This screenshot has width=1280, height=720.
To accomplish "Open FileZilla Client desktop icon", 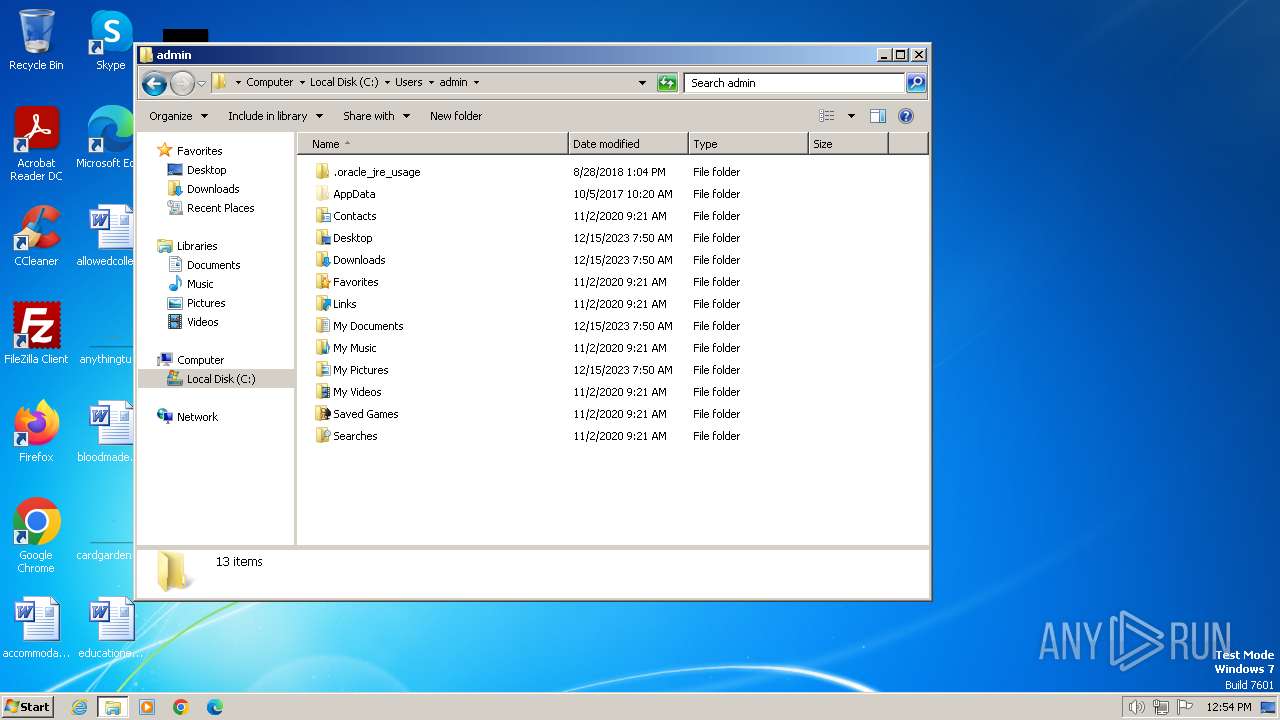I will (x=36, y=334).
